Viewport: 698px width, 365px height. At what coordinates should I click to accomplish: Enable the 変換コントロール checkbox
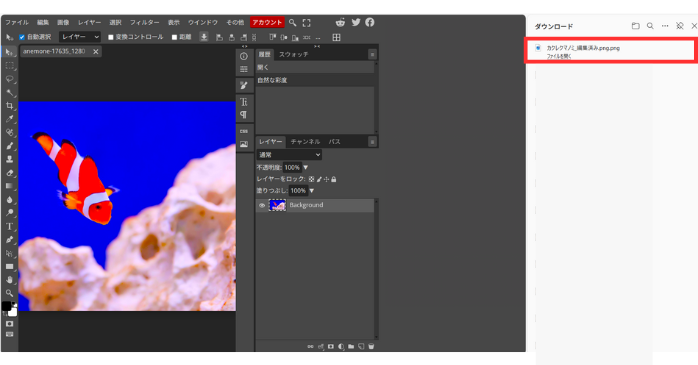coord(111,37)
